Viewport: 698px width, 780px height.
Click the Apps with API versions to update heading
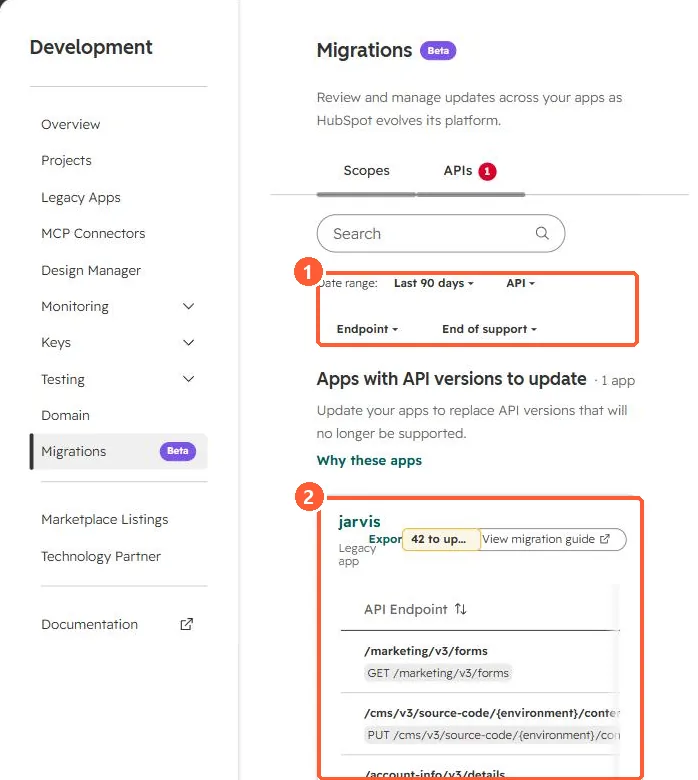(451, 379)
